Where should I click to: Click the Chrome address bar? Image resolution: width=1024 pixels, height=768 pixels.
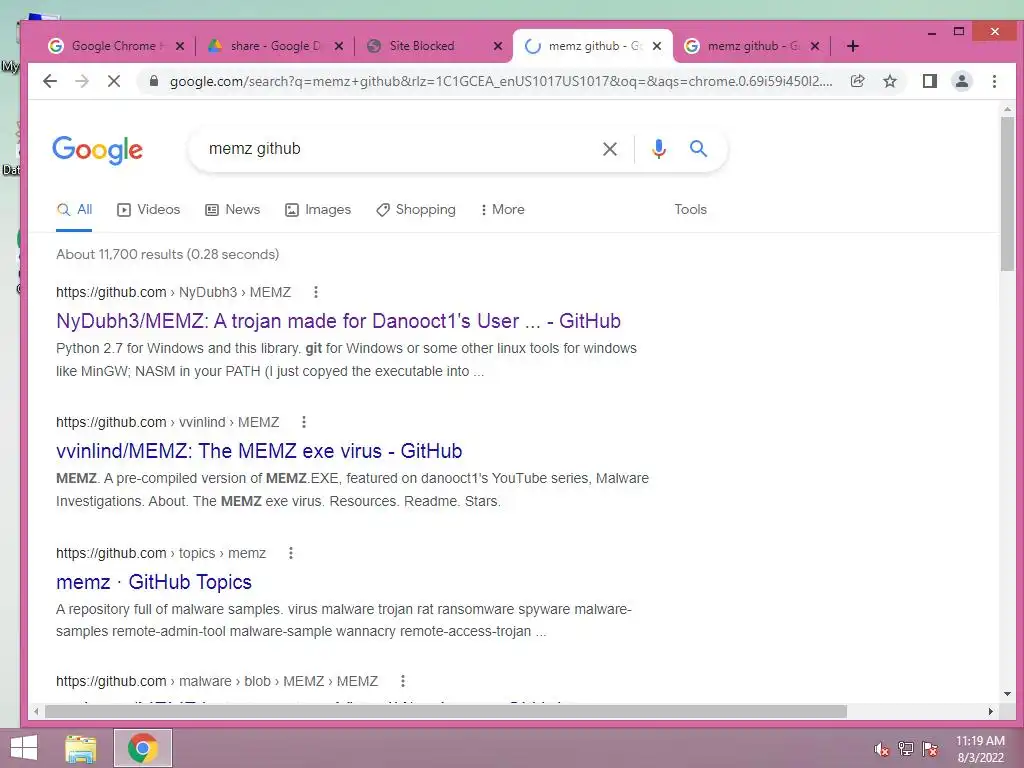click(x=500, y=81)
